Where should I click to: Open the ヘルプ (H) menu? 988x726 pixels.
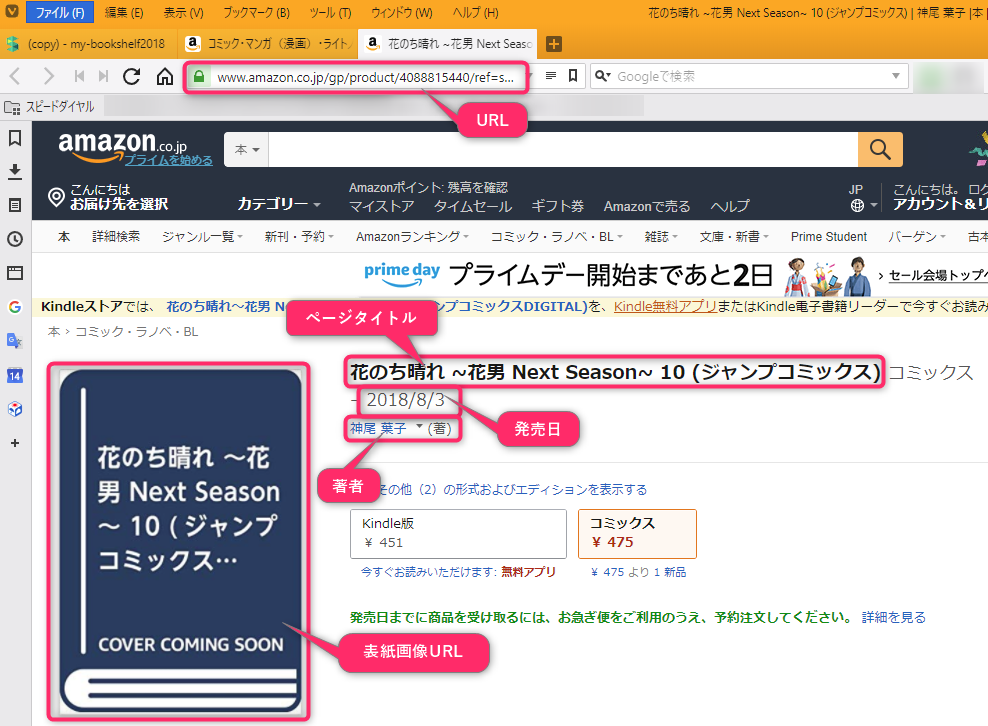[x=475, y=12]
